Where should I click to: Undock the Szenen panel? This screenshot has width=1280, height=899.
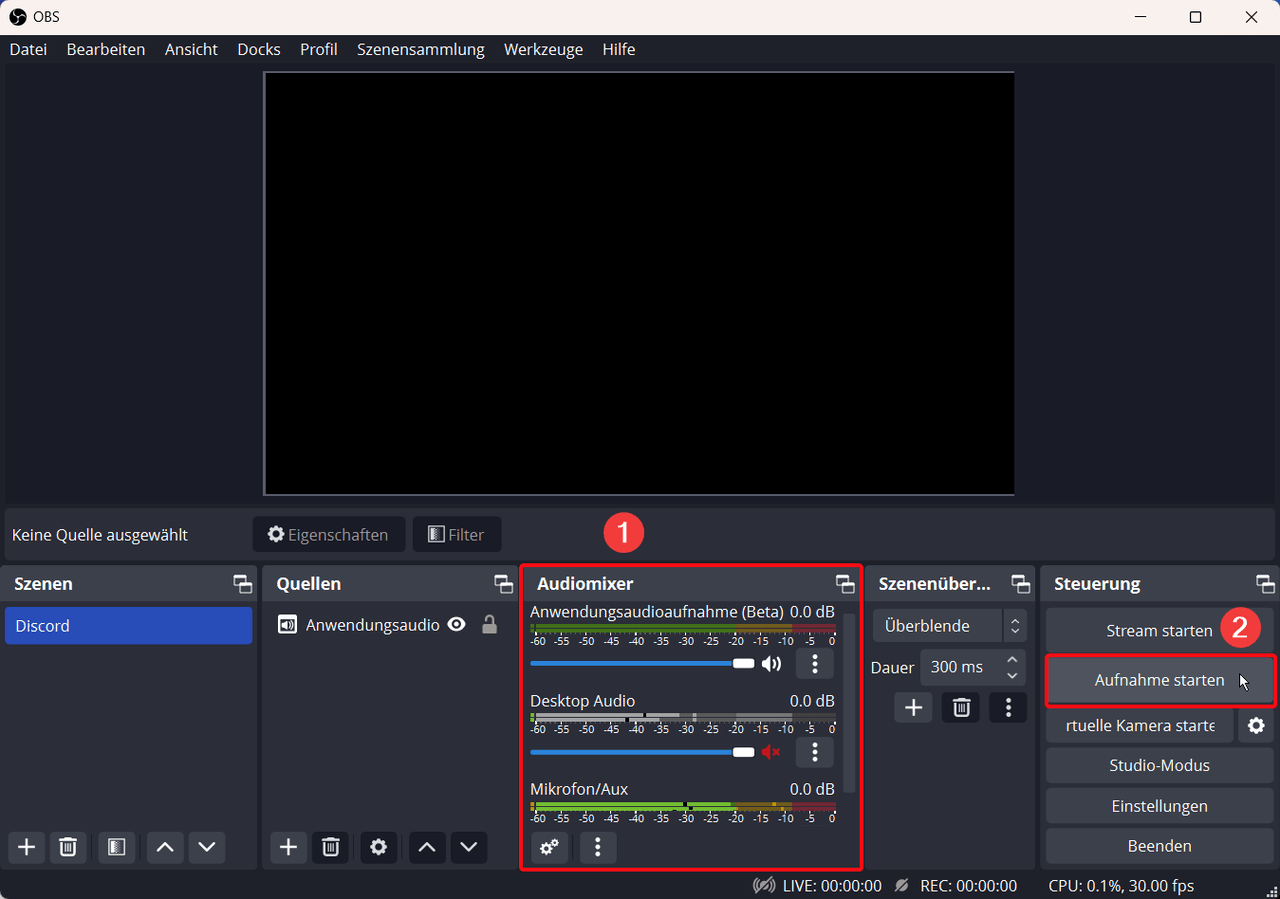pos(242,584)
